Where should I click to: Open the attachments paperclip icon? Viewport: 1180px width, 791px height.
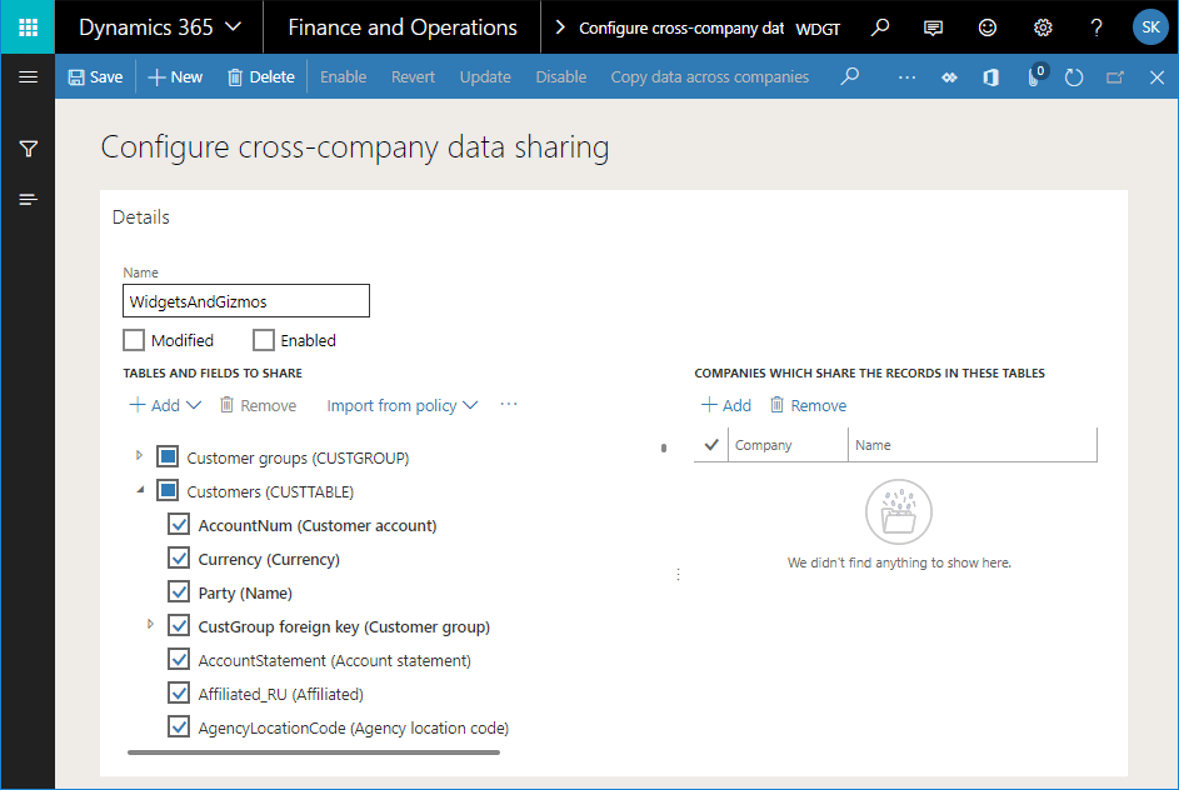(x=1033, y=78)
